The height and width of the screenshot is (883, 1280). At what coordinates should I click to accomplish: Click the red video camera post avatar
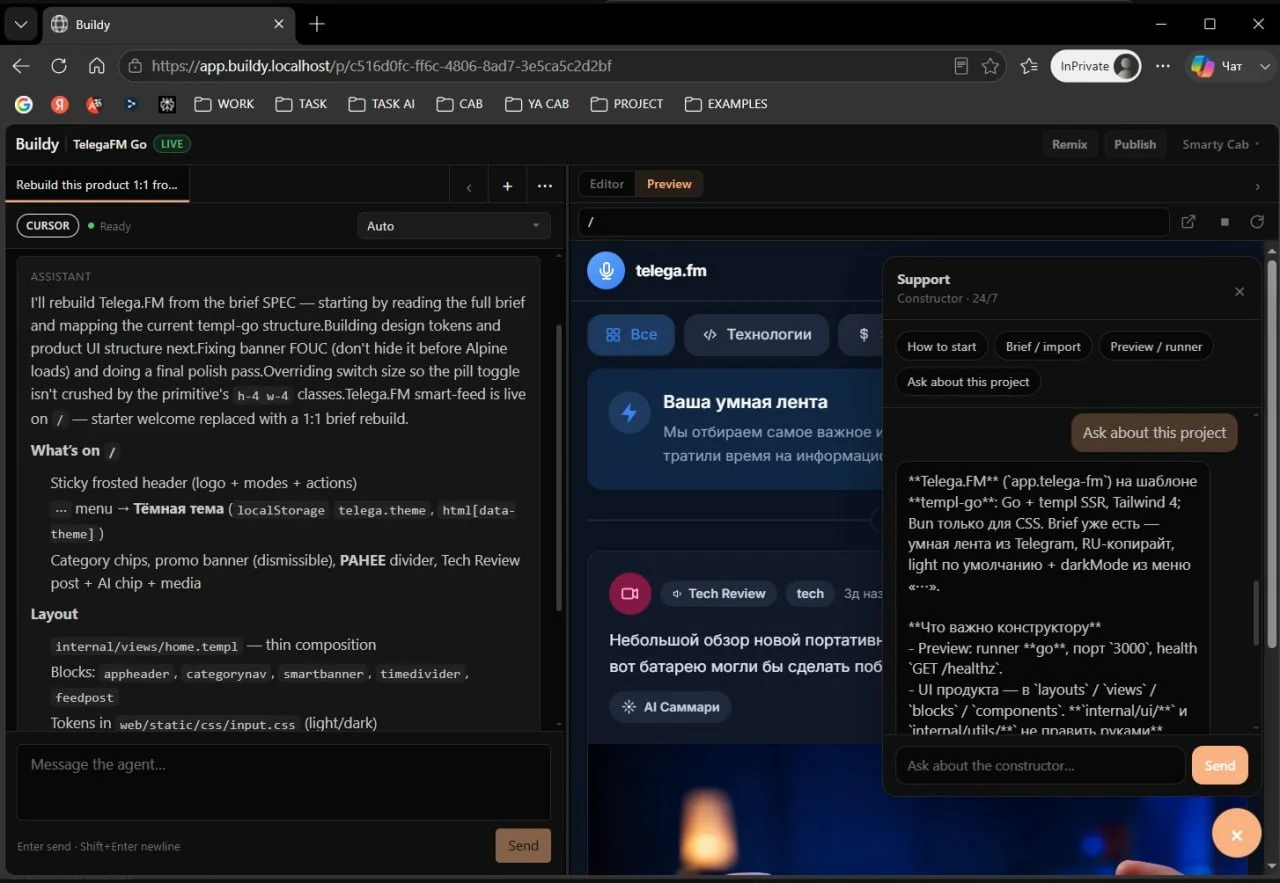pyautogui.click(x=630, y=594)
